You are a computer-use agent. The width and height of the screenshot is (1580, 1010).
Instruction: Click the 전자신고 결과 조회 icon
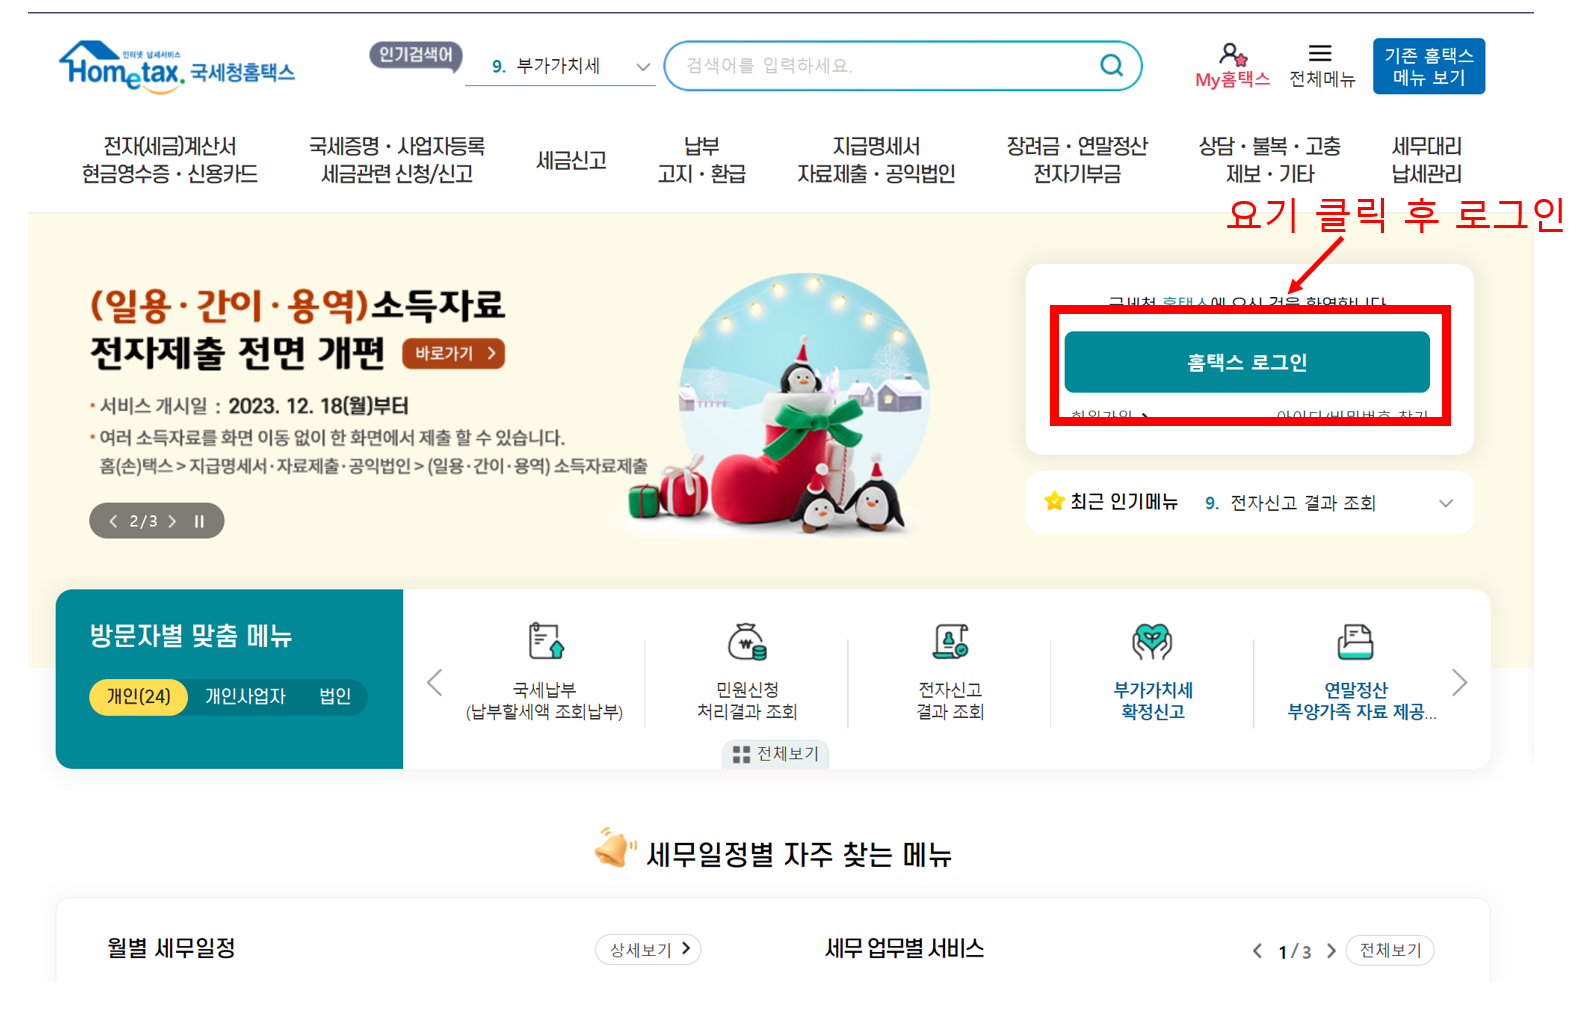click(x=951, y=641)
